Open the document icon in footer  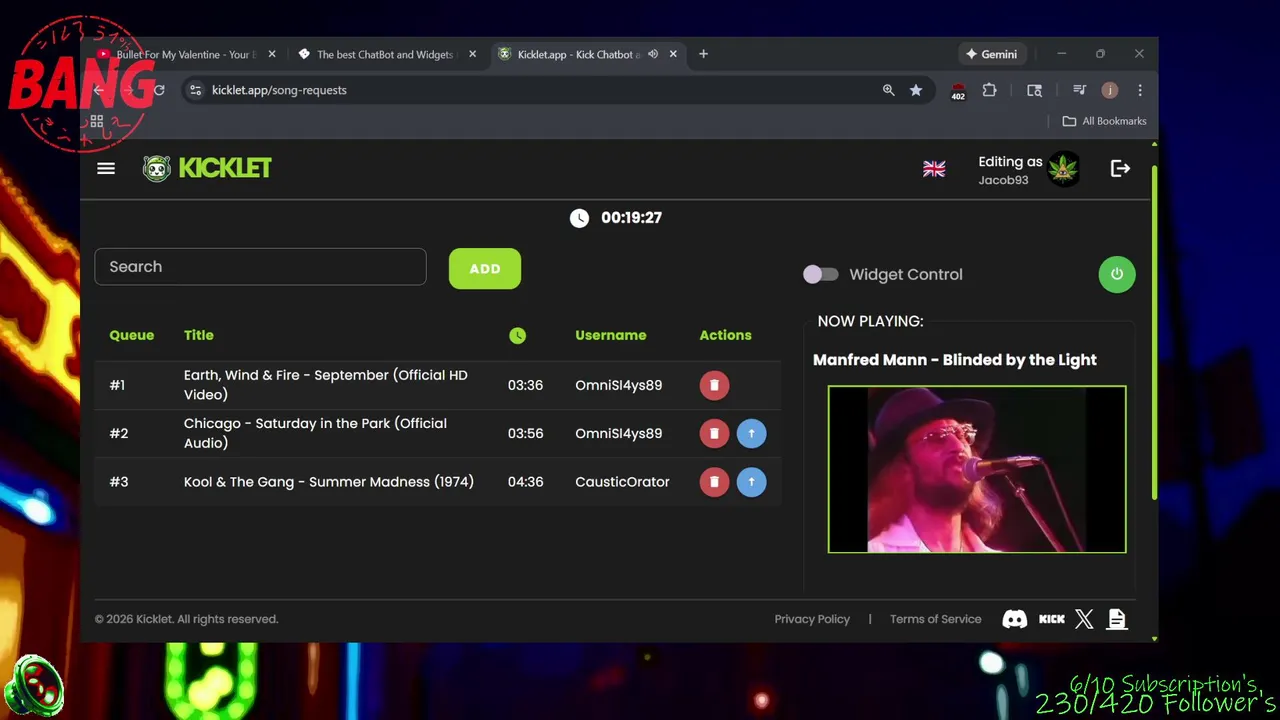tap(1117, 619)
